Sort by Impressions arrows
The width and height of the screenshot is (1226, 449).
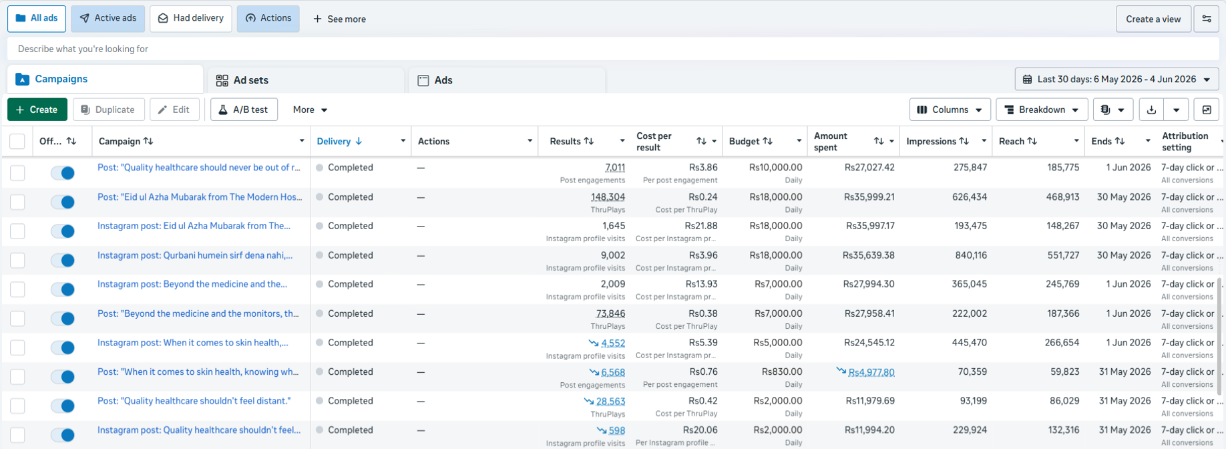(x=965, y=141)
